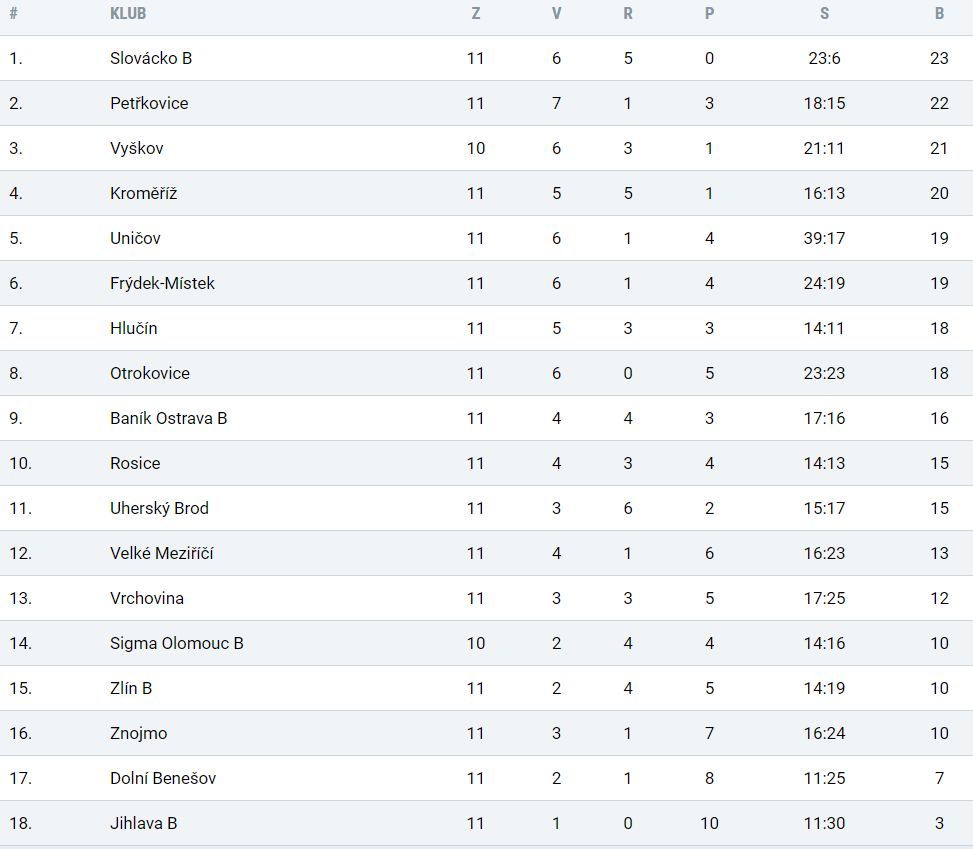Sort by the V wins column header
Viewport: 973px width, 849px height.
(557, 14)
